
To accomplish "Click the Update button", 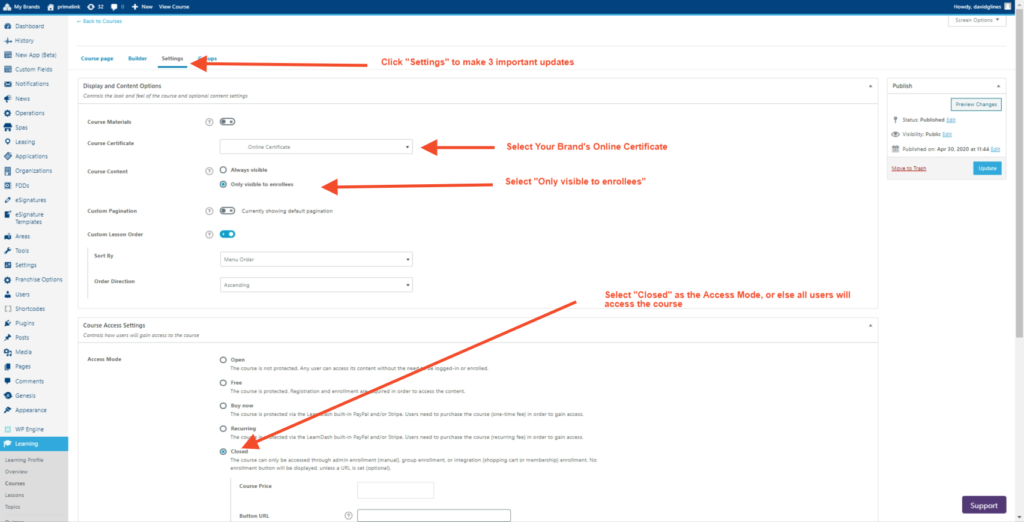I will [x=987, y=168].
